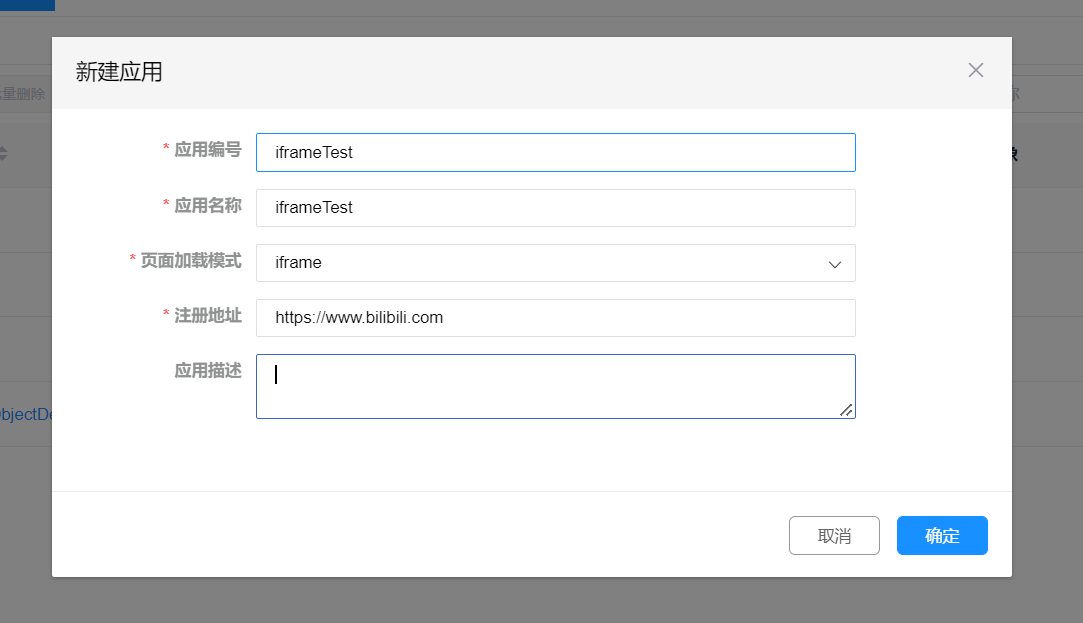Viewport: 1083px width, 623px height.
Task: Open the 页面加载模式 dropdown showing iframe
Action: 555,263
